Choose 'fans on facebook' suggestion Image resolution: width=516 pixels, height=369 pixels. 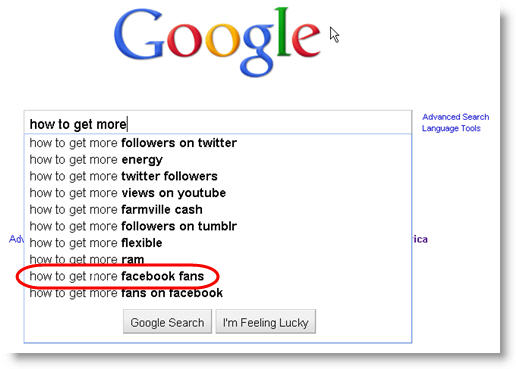click(218, 293)
